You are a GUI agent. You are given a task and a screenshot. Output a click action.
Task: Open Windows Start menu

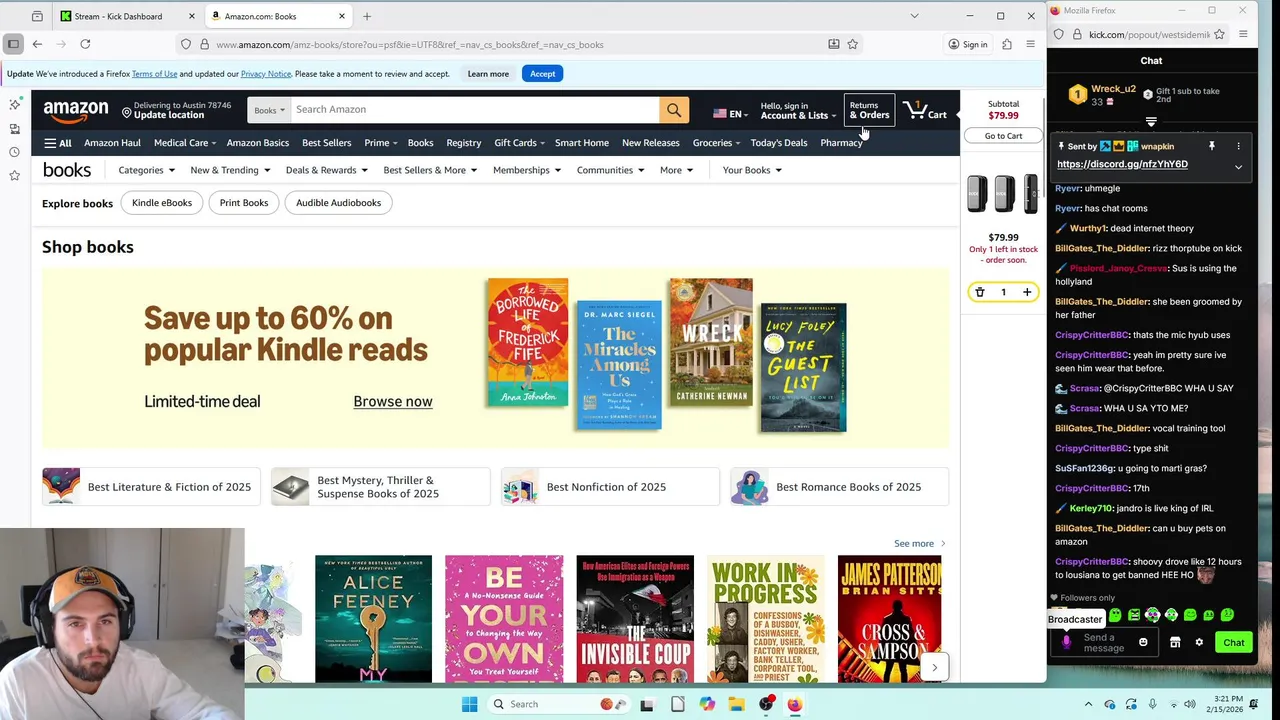coord(469,704)
